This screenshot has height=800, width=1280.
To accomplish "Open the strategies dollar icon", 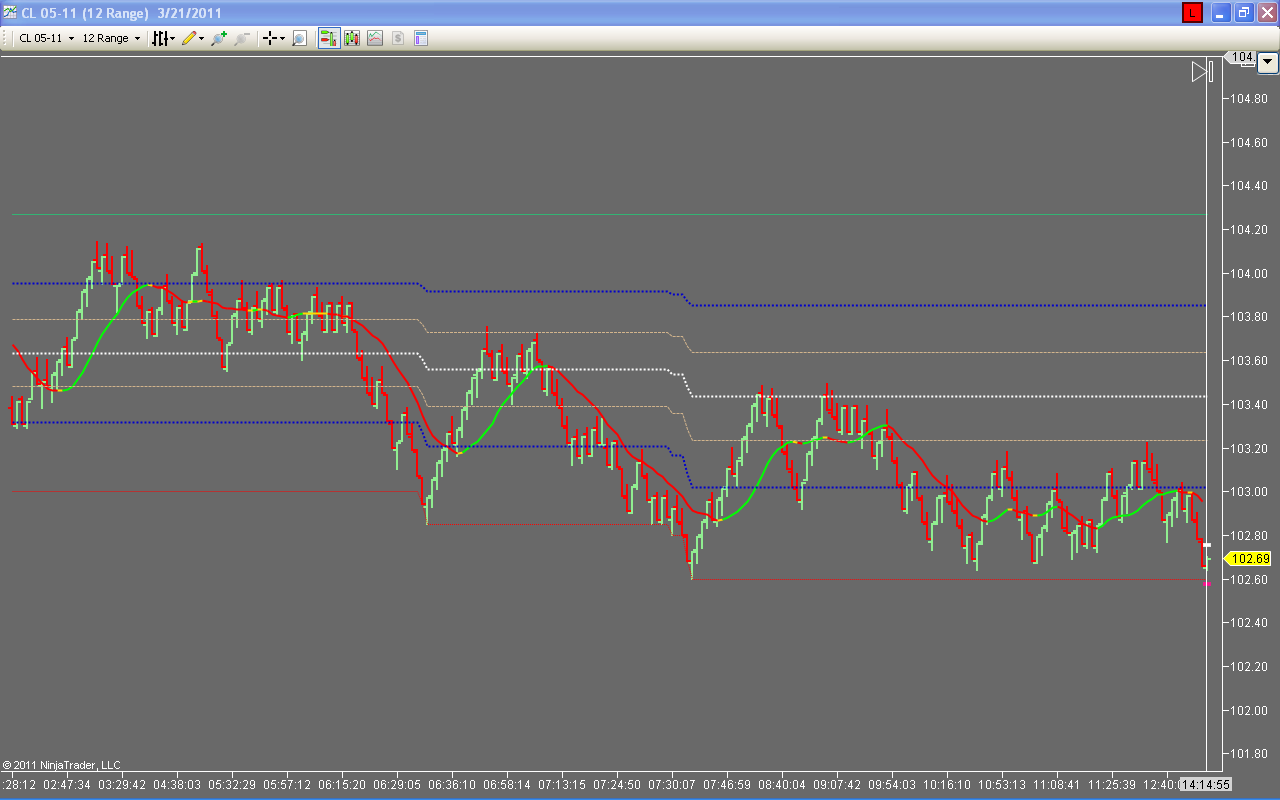I will (x=398, y=38).
